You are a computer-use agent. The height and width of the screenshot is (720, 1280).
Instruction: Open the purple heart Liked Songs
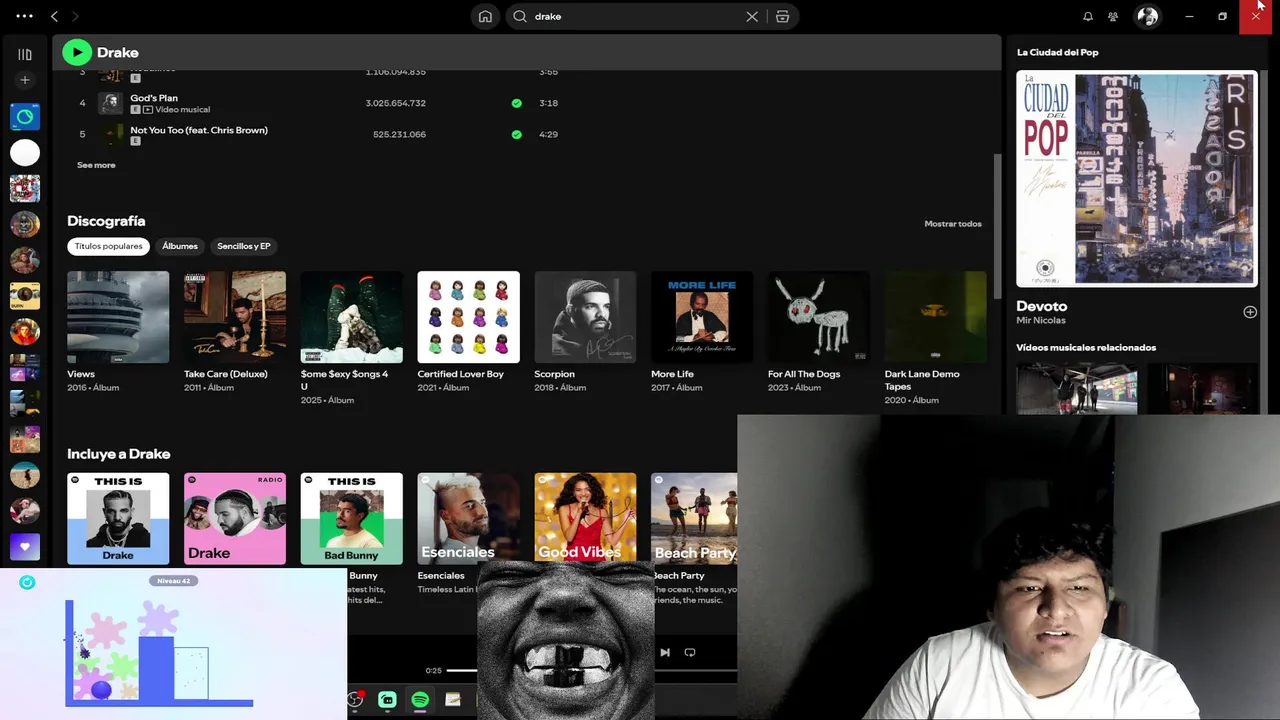[x=25, y=547]
